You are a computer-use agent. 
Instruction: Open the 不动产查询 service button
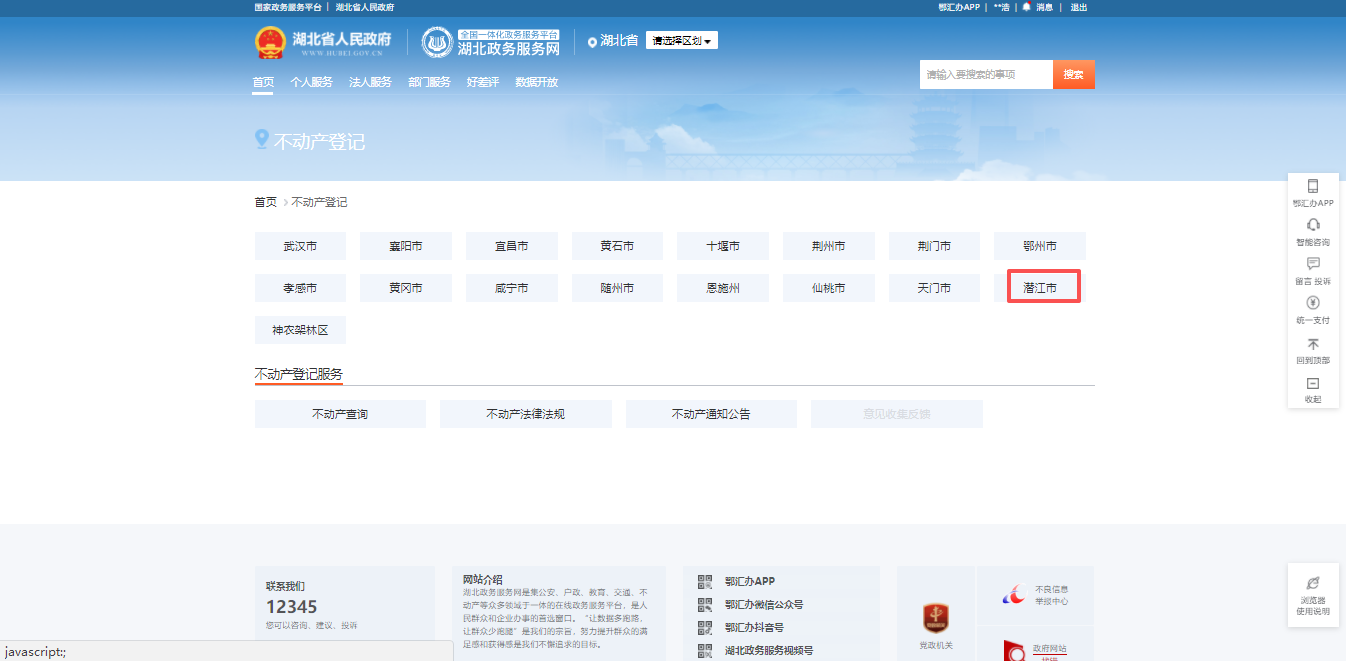(340, 414)
